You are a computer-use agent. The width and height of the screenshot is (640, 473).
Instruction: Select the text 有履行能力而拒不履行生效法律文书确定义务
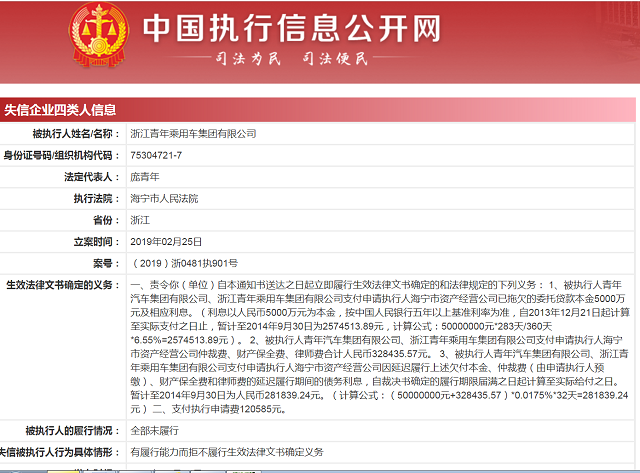point(227,452)
